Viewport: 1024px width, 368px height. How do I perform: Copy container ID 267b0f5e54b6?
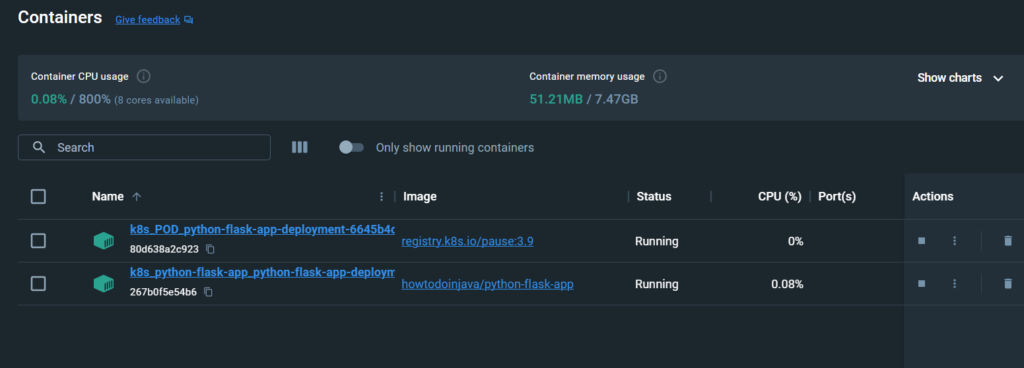[208, 292]
